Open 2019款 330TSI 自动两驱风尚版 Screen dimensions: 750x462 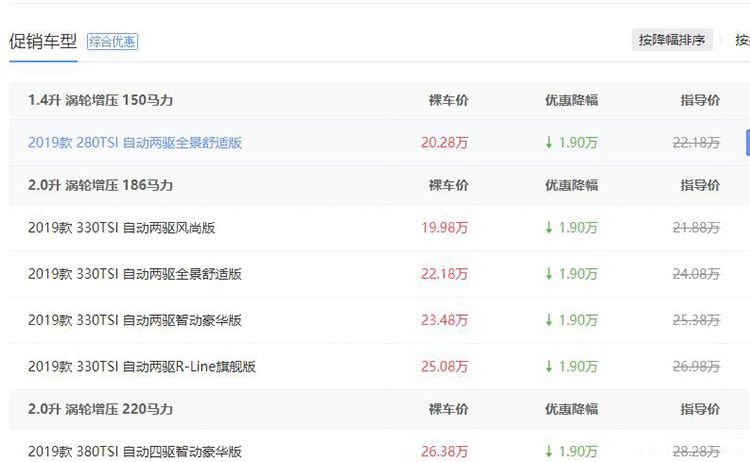click(121, 228)
